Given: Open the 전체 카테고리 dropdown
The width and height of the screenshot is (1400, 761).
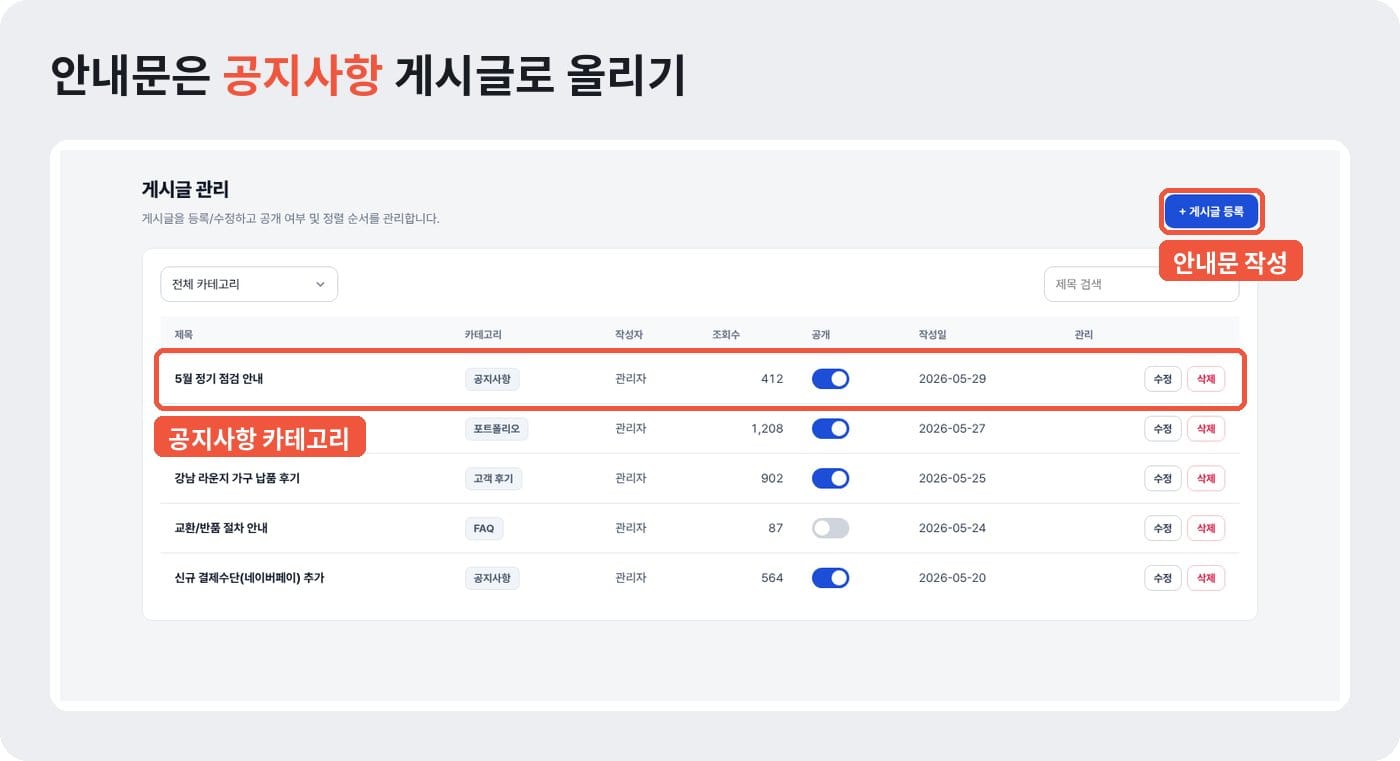Looking at the screenshot, I should (x=249, y=284).
